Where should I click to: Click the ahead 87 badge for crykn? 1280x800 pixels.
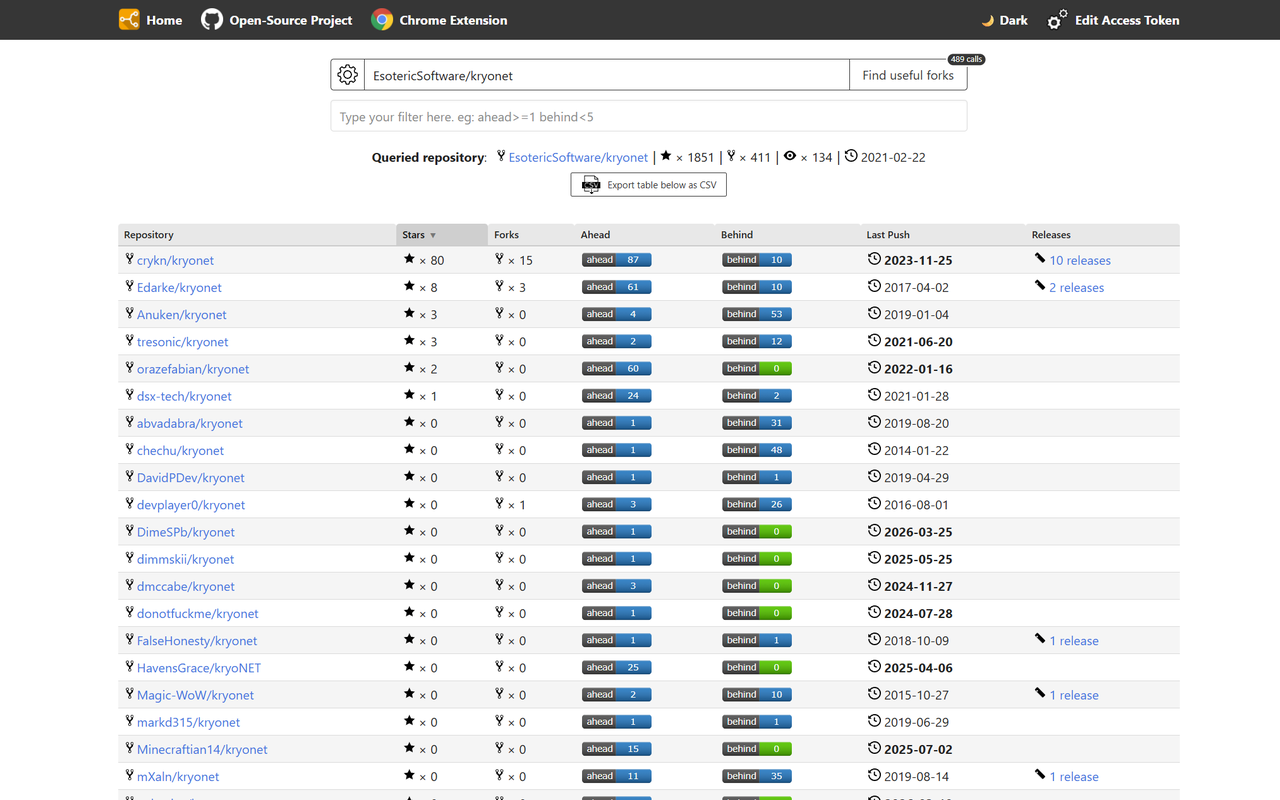617,260
